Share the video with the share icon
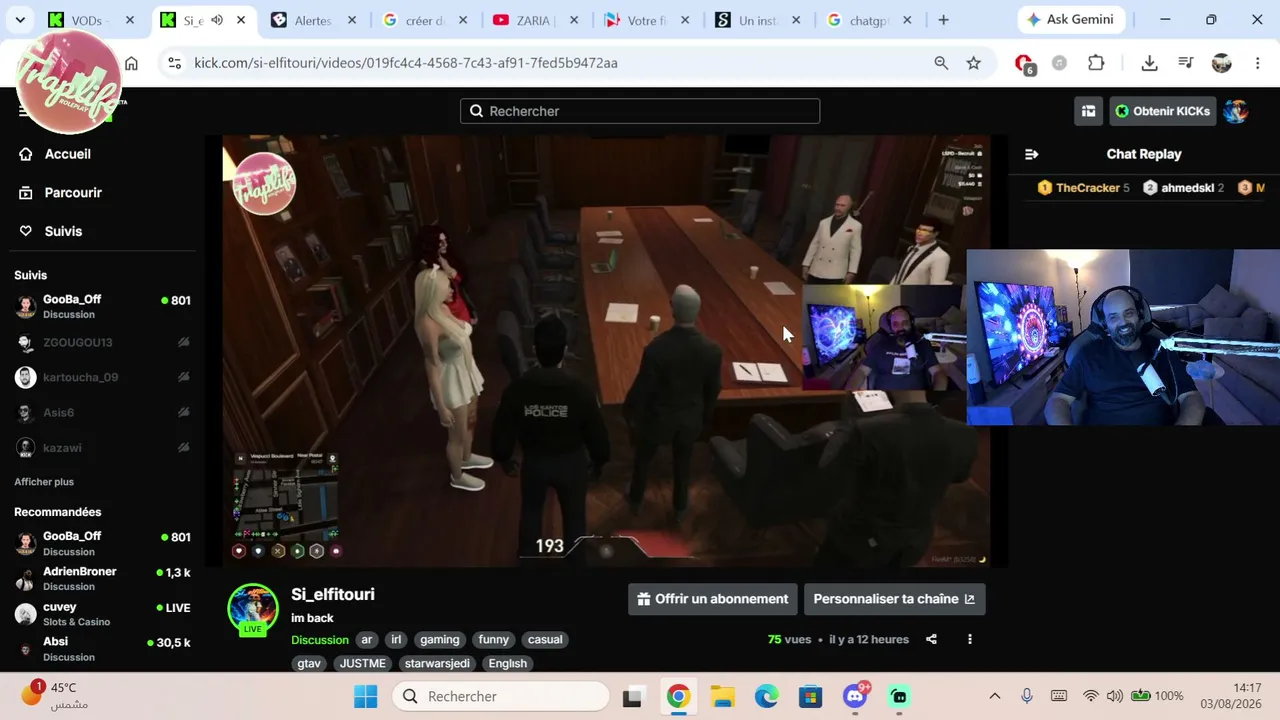This screenshot has height=720, width=1280. pyautogui.click(x=931, y=639)
